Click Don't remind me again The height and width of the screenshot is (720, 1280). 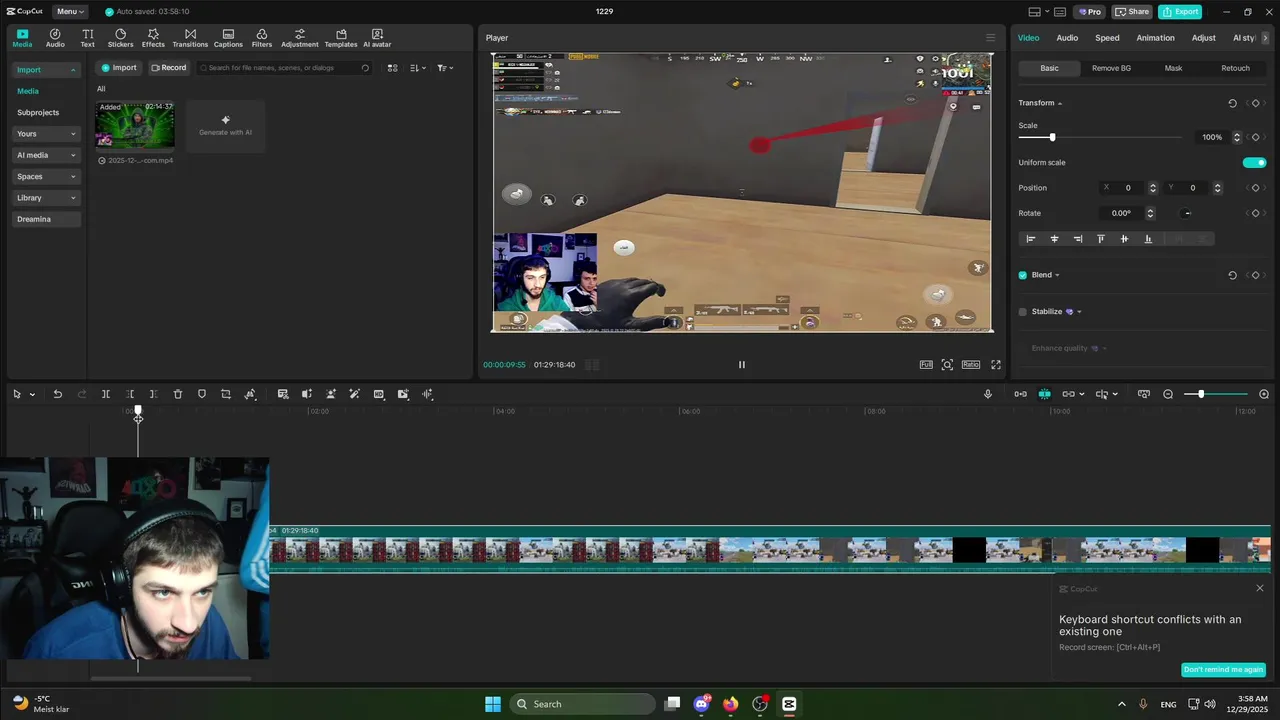pos(1223,670)
